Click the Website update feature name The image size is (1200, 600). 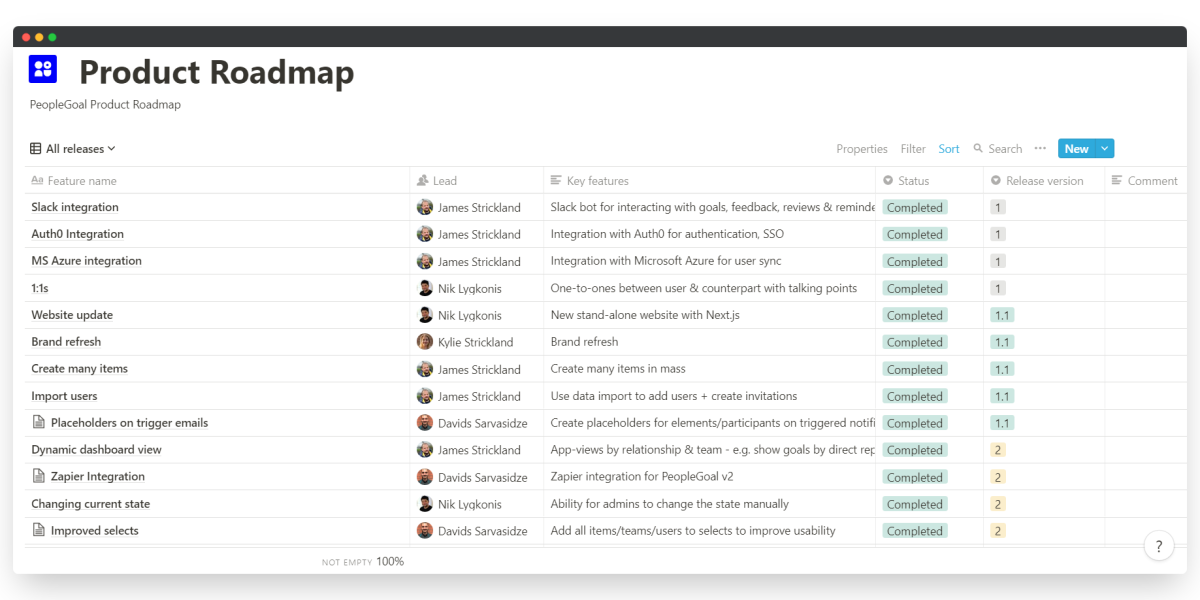(x=72, y=315)
